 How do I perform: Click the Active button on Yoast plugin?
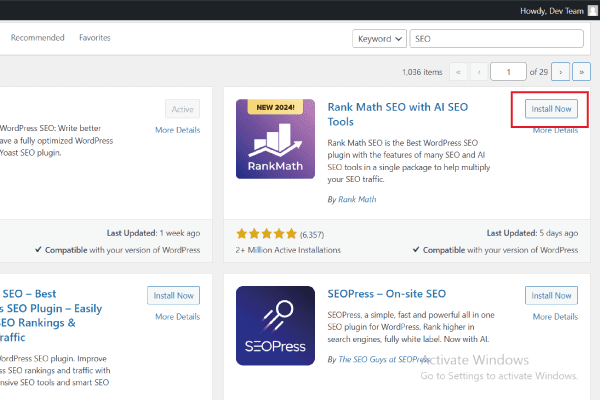(183, 109)
